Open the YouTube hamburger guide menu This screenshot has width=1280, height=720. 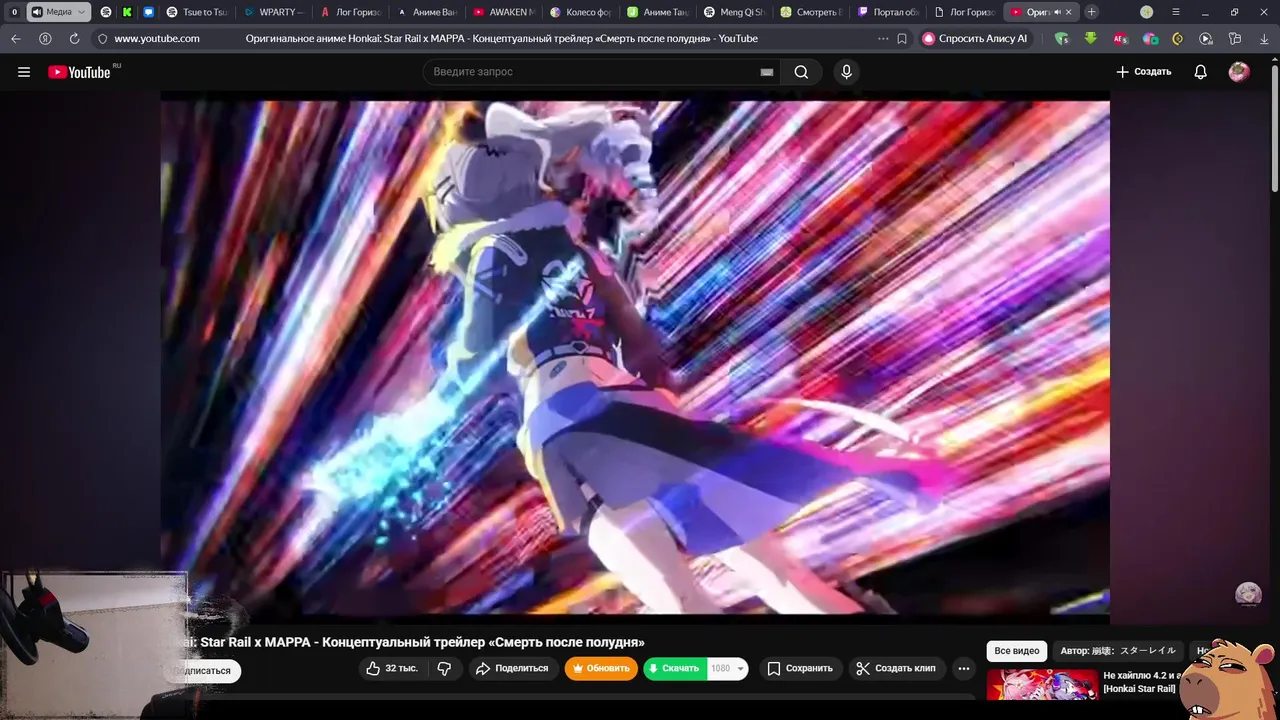pyautogui.click(x=24, y=72)
